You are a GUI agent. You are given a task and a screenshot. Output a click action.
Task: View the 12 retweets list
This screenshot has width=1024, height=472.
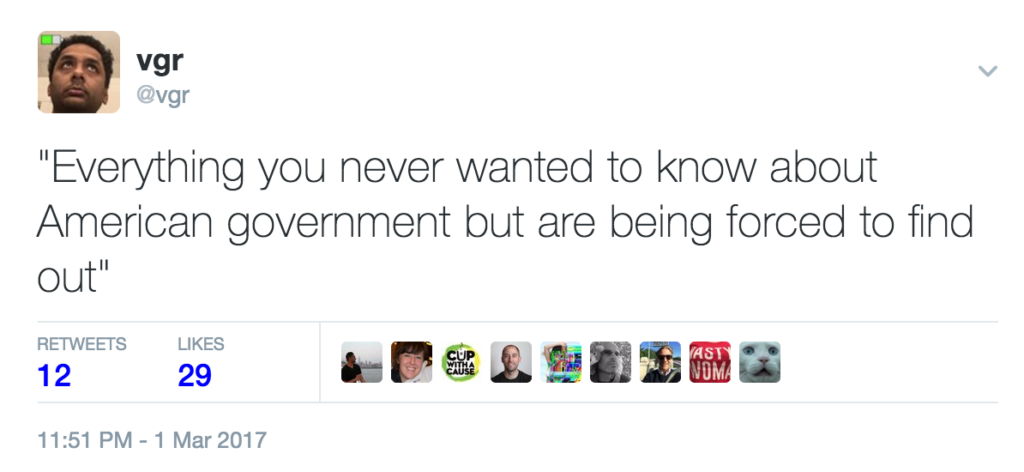[x=54, y=376]
